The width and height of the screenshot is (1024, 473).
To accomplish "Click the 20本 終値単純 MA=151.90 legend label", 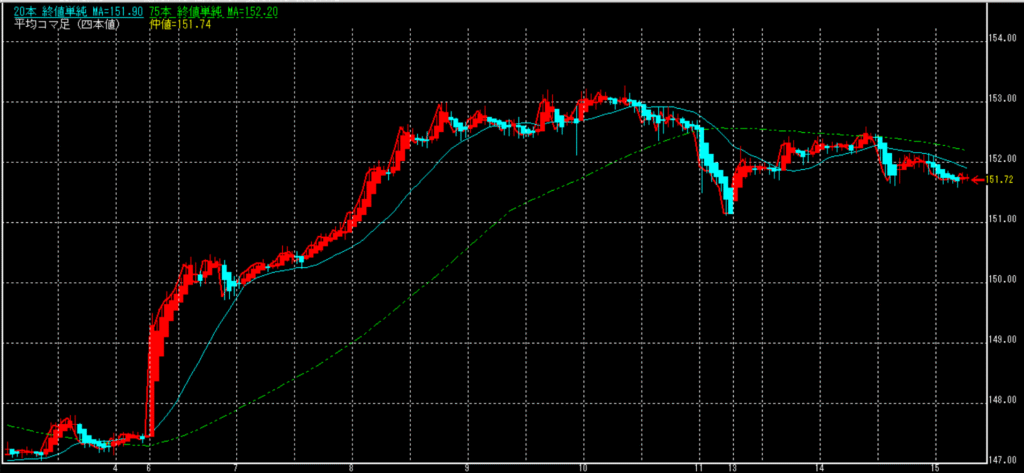I will [x=70, y=9].
